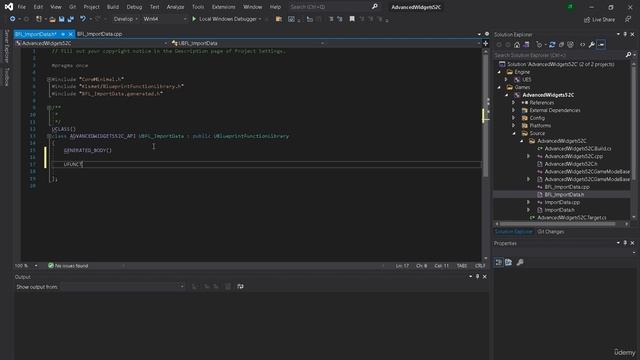Collapse the Games folder
The image size is (640, 360).
[x=499, y=87]
